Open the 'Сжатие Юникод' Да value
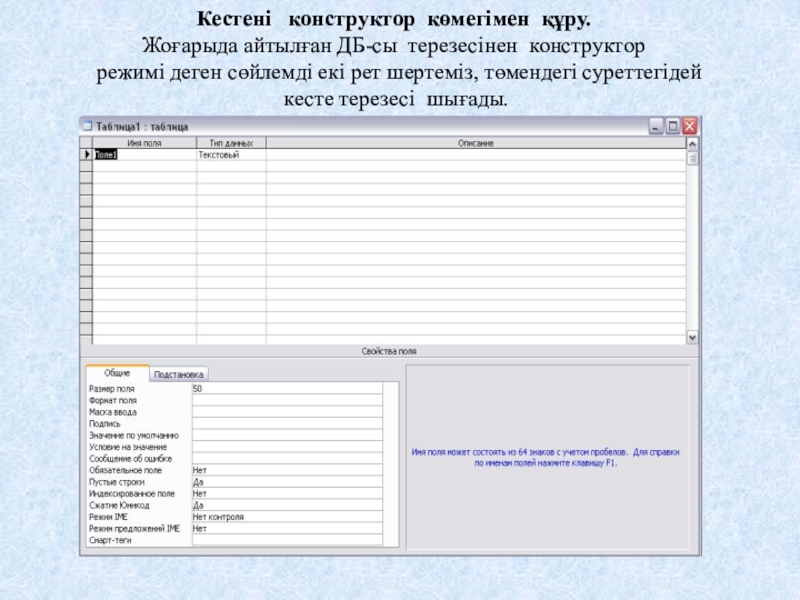The height and width of the screenshot is (600, 800). (287, 505)
